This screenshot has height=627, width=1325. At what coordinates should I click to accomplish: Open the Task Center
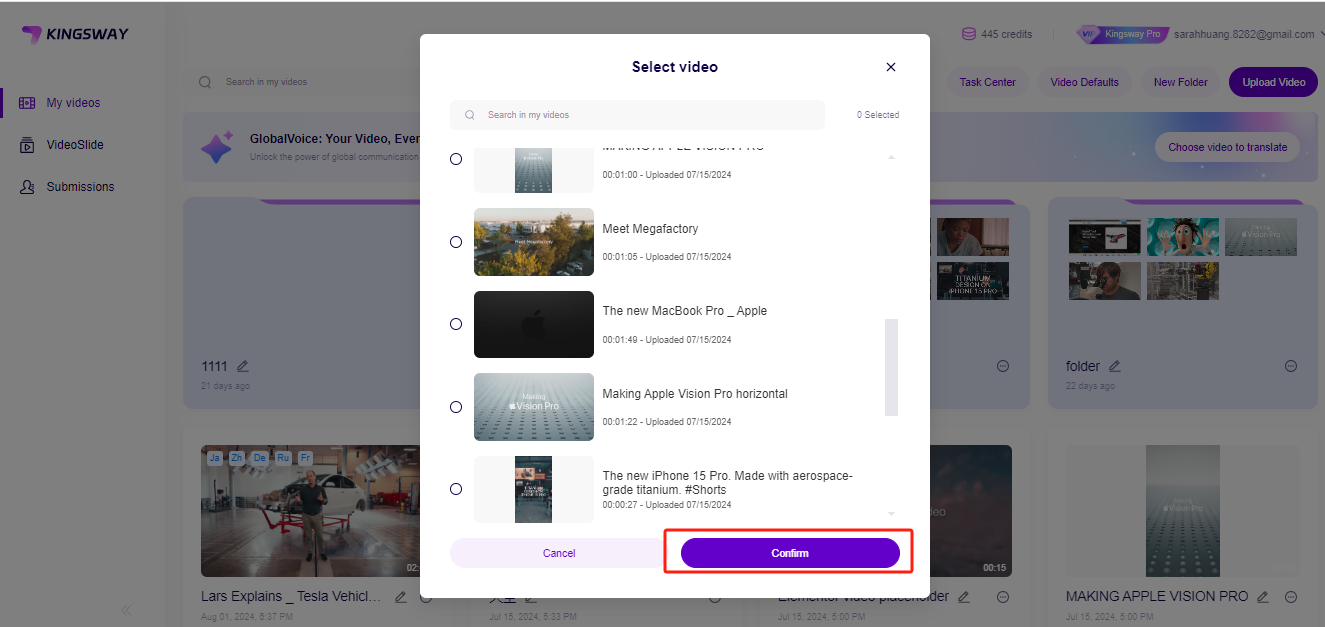987,82
